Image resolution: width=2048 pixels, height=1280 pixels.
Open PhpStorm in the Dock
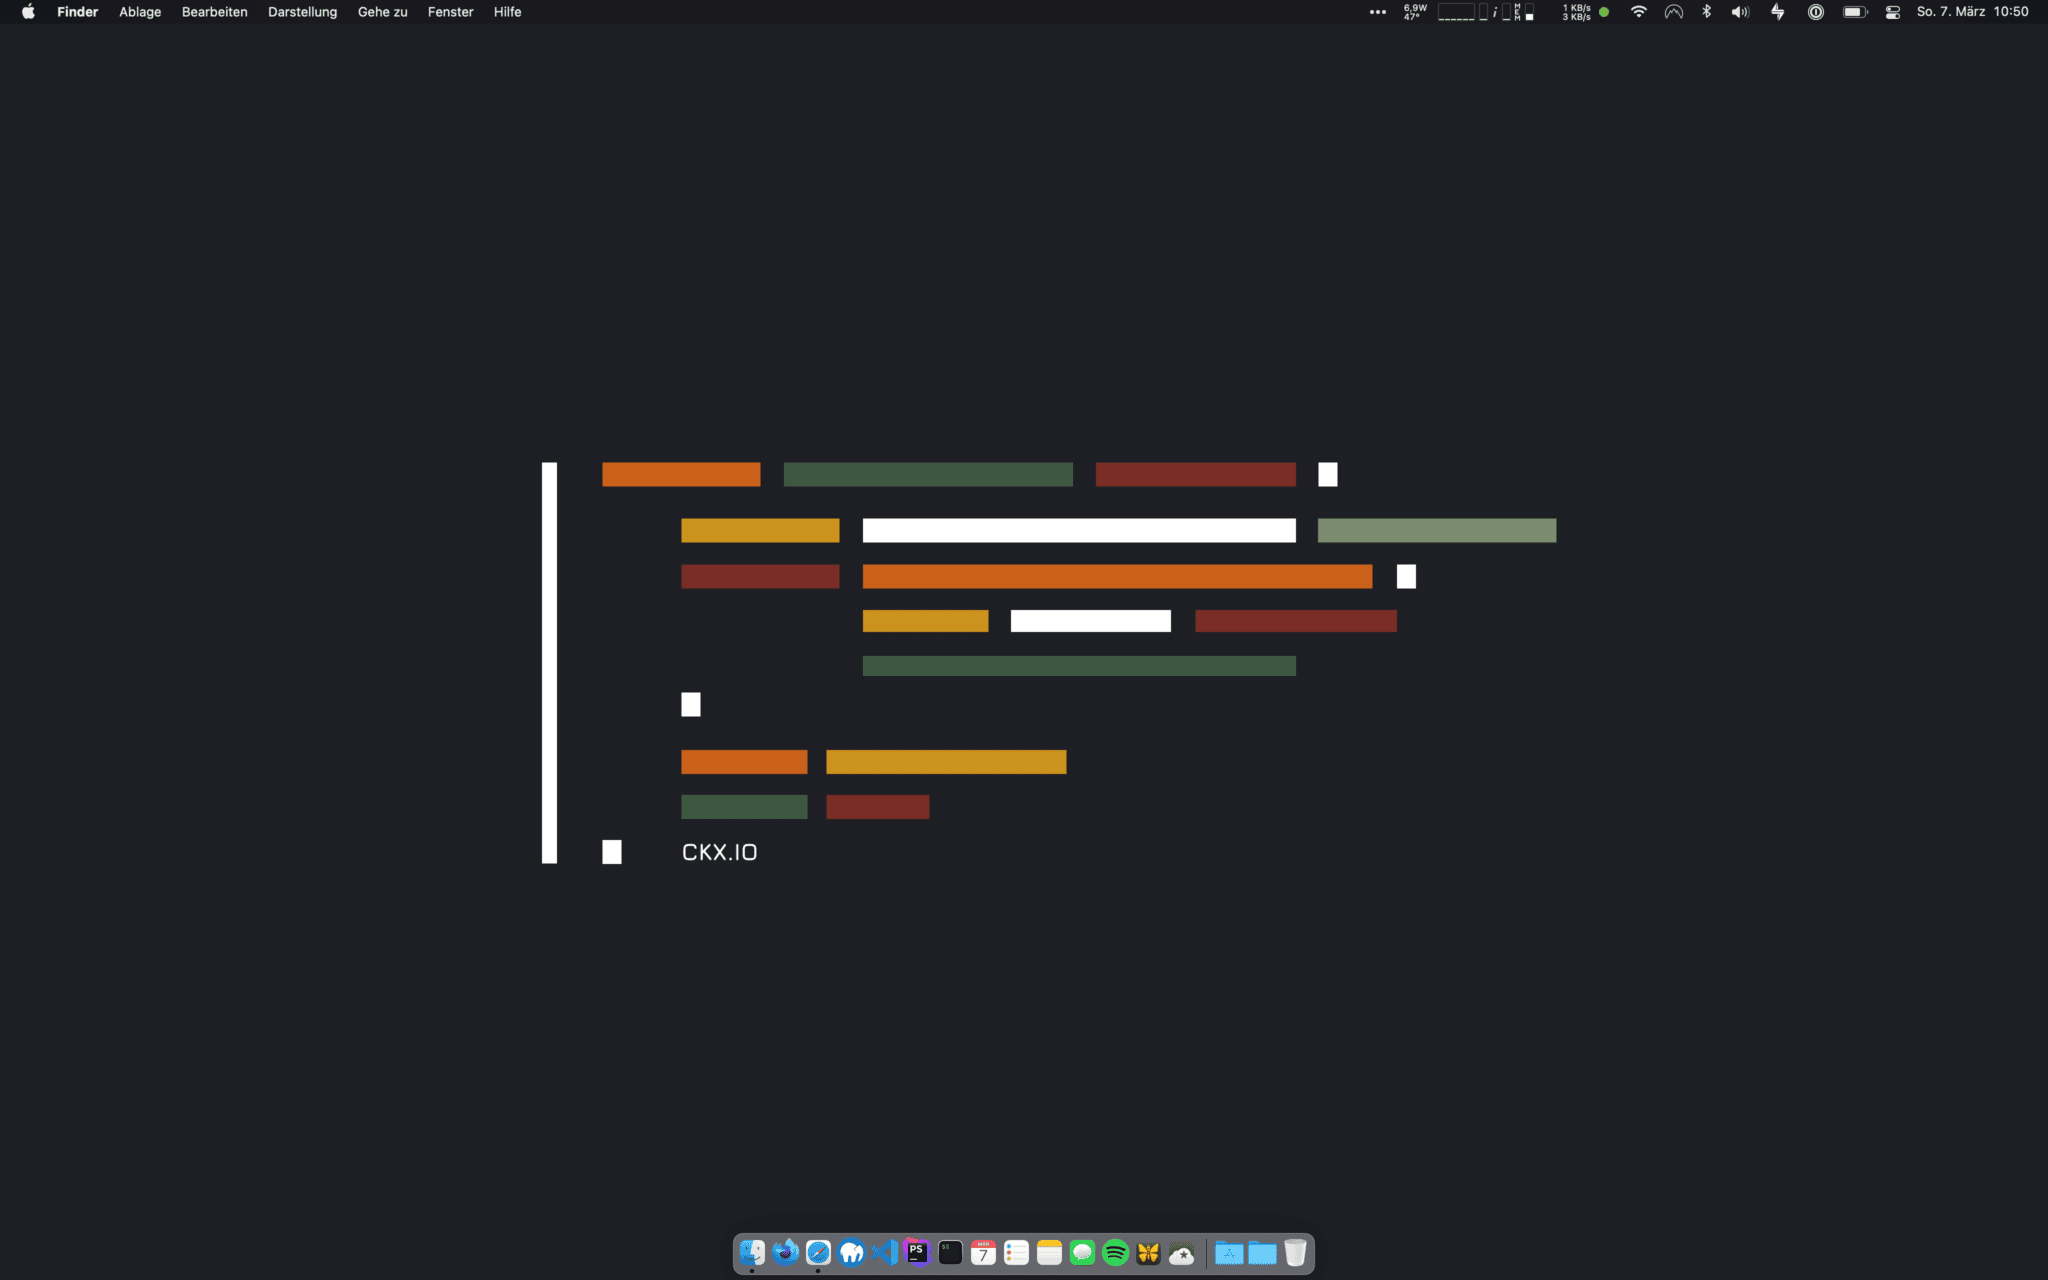917,1252
